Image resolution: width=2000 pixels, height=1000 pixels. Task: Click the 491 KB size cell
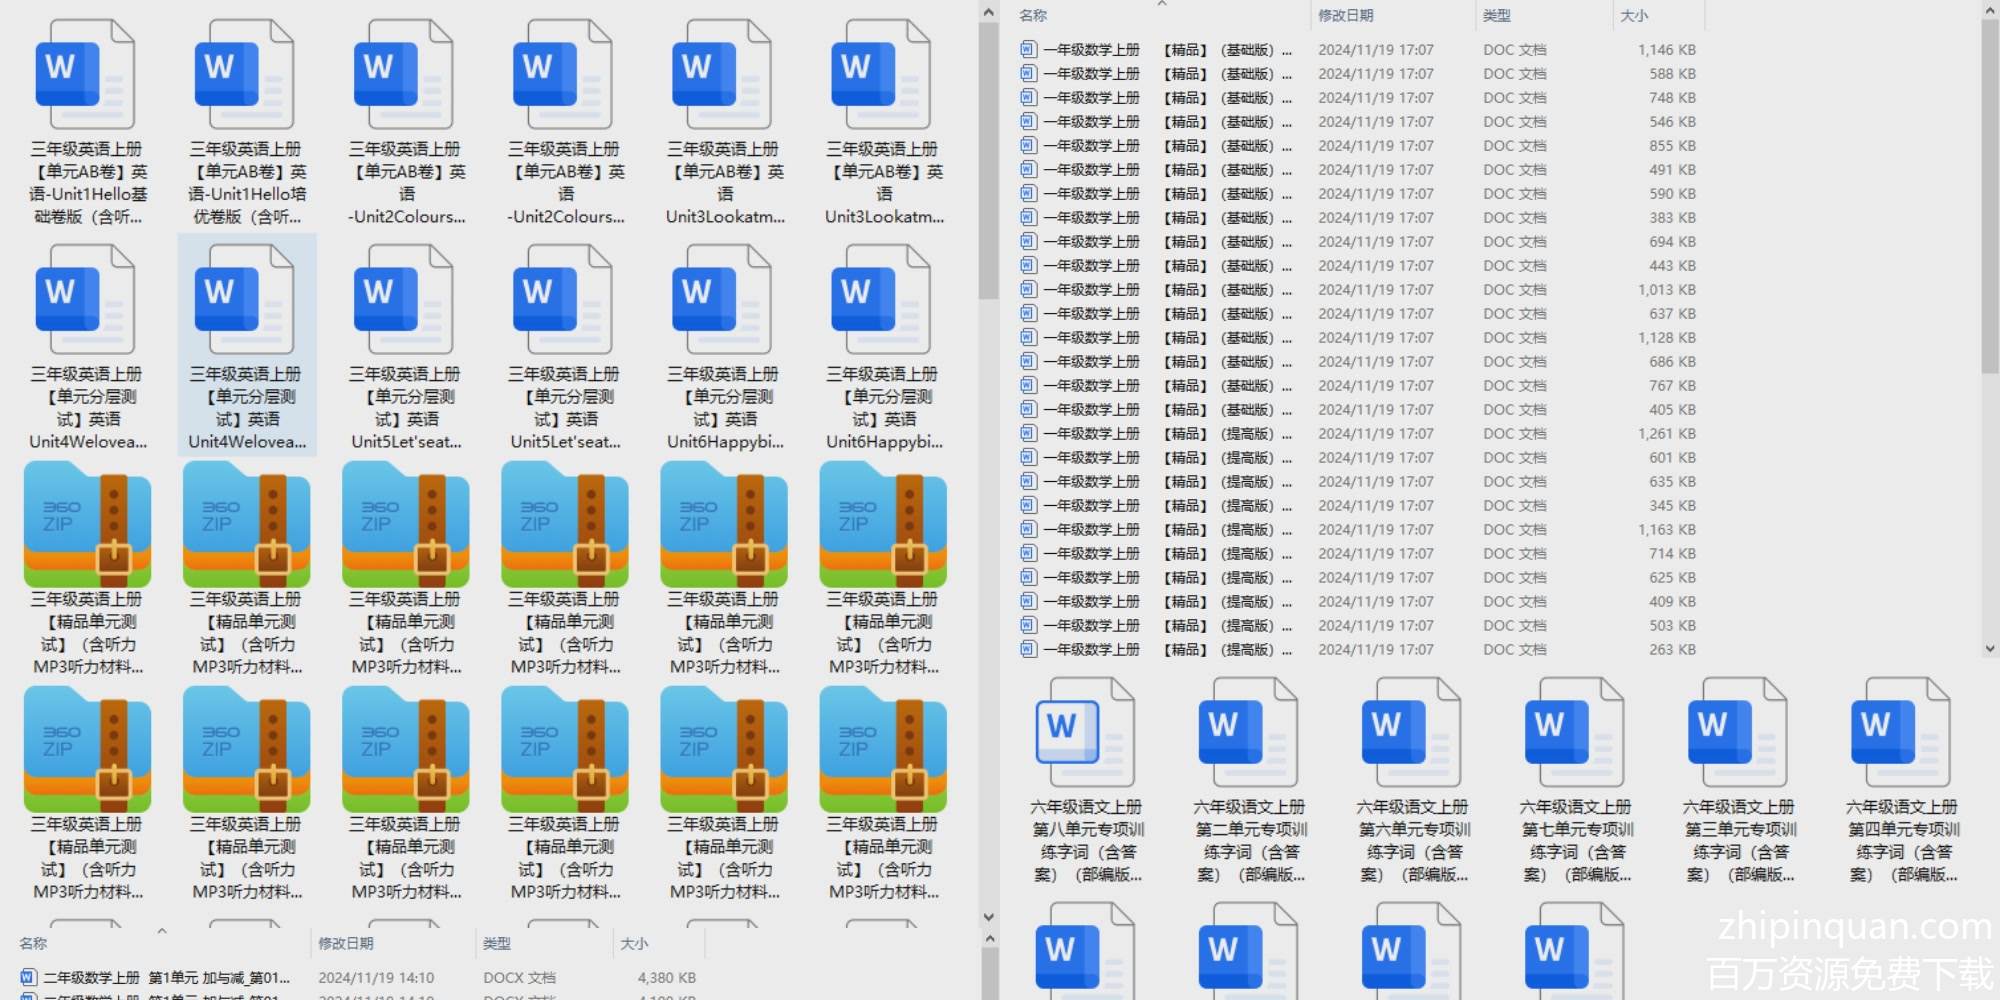pos(1672,169)
